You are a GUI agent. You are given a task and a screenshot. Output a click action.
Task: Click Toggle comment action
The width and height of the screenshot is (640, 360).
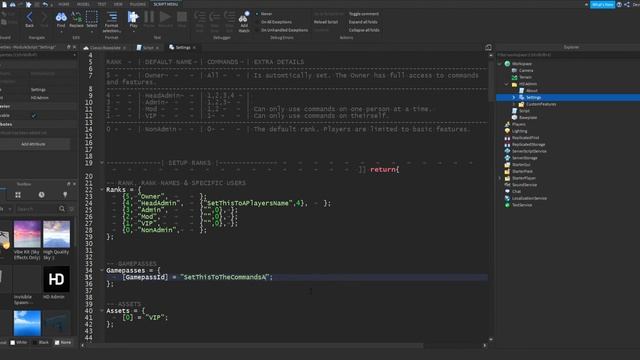point(364,14)
